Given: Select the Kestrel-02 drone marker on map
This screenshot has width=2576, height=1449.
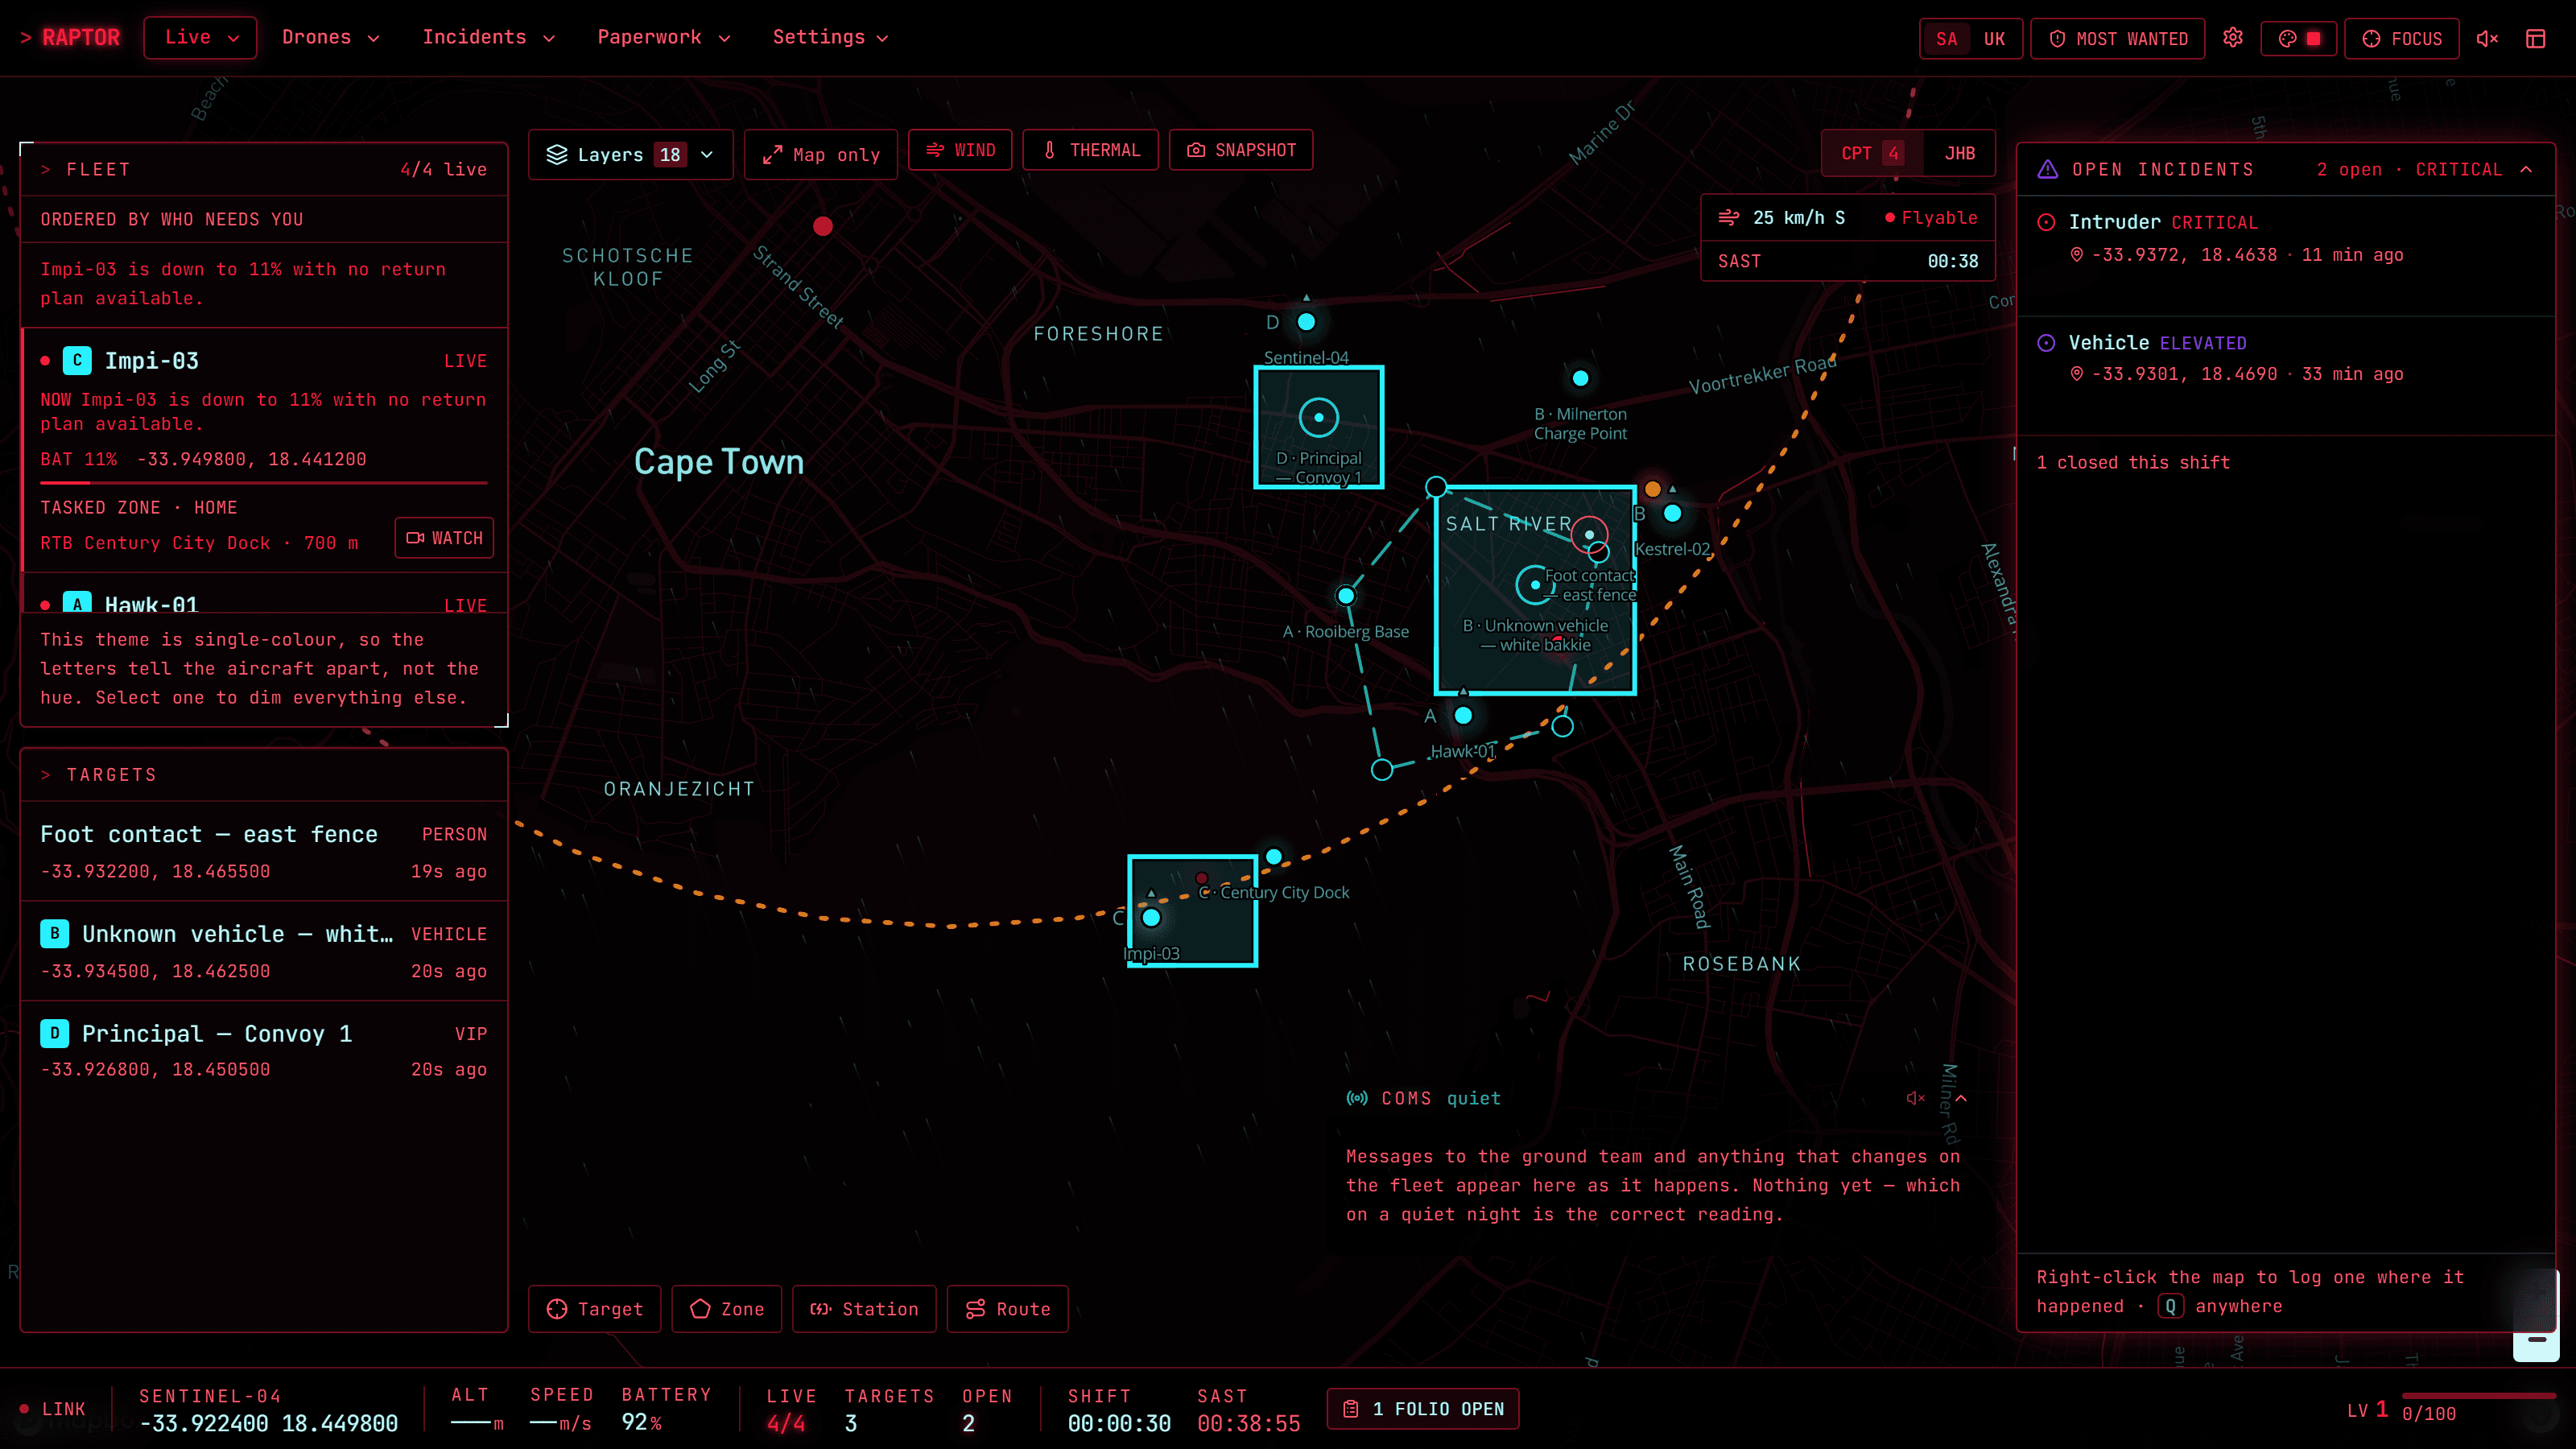Looking at the screenshot, I should pyautogui.click(x=1672, y=513).
